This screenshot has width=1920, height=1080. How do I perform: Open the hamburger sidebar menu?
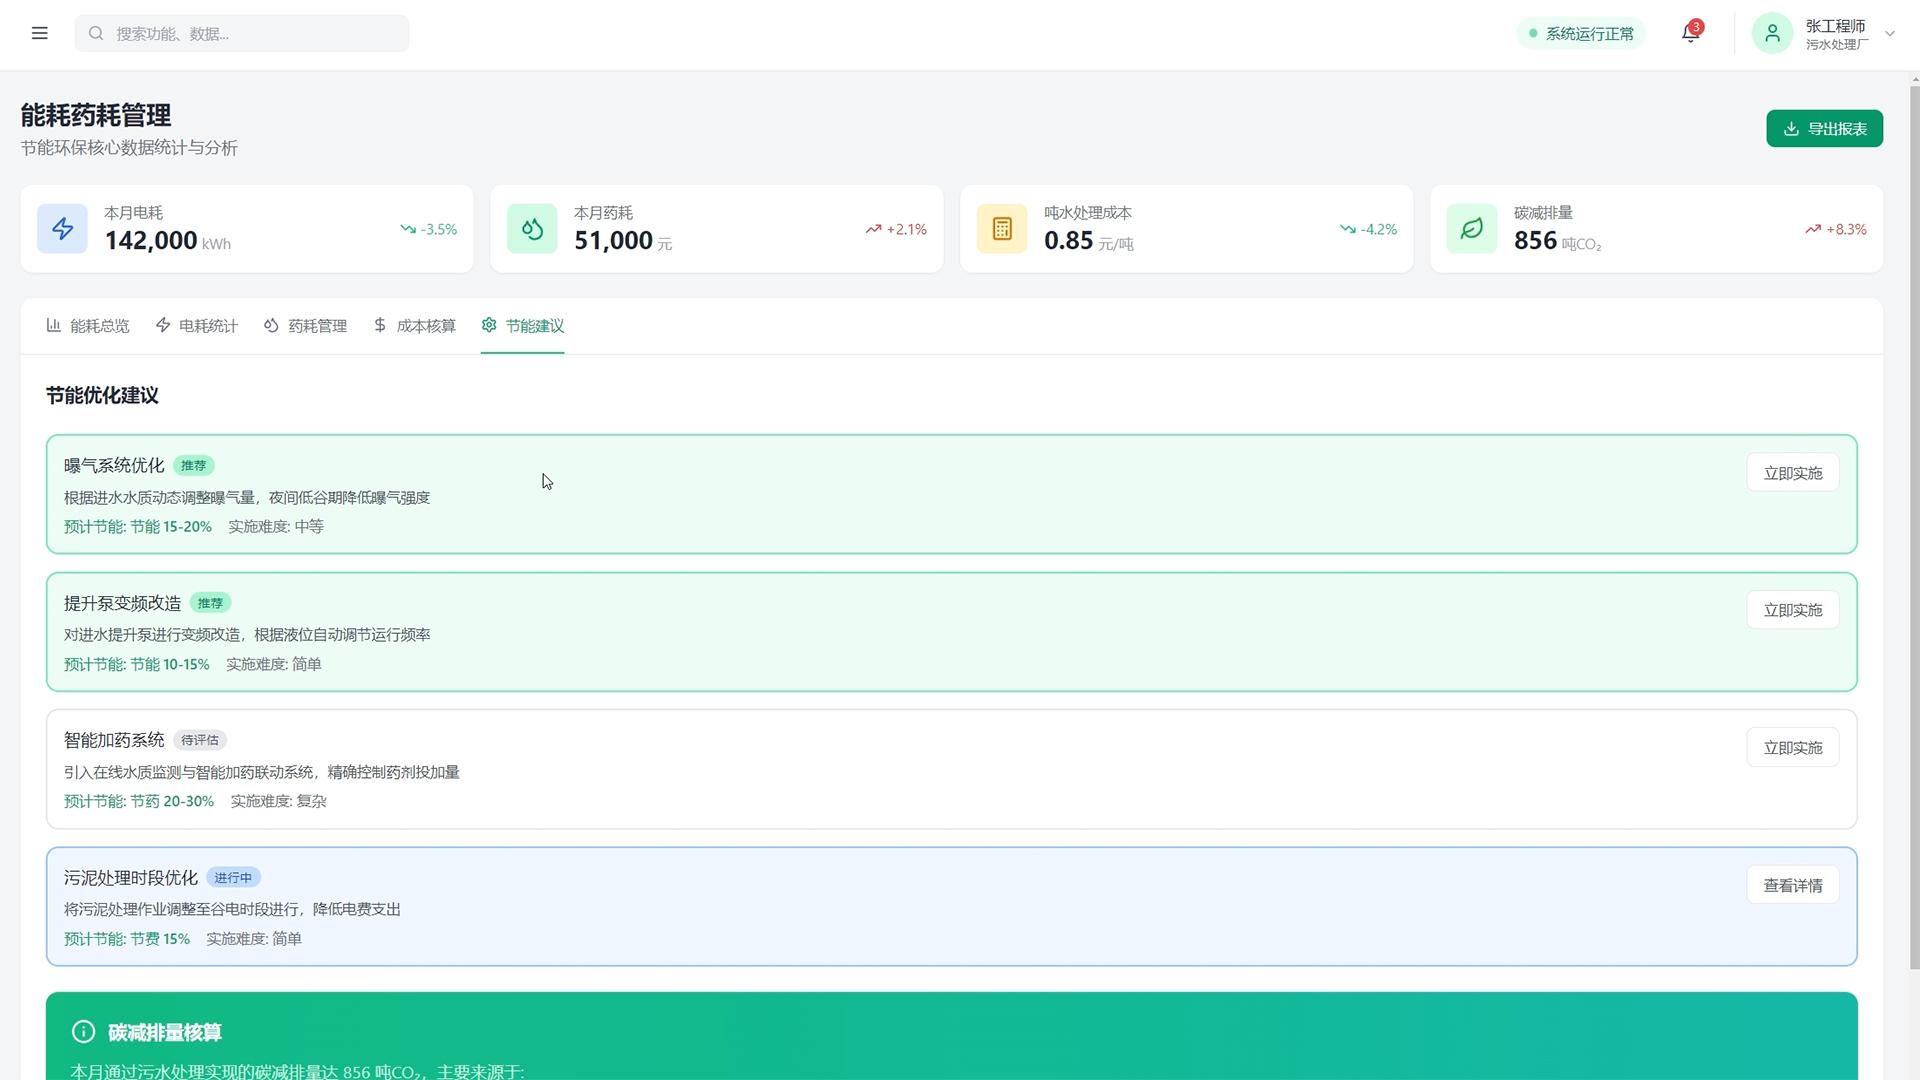(40, 33)
